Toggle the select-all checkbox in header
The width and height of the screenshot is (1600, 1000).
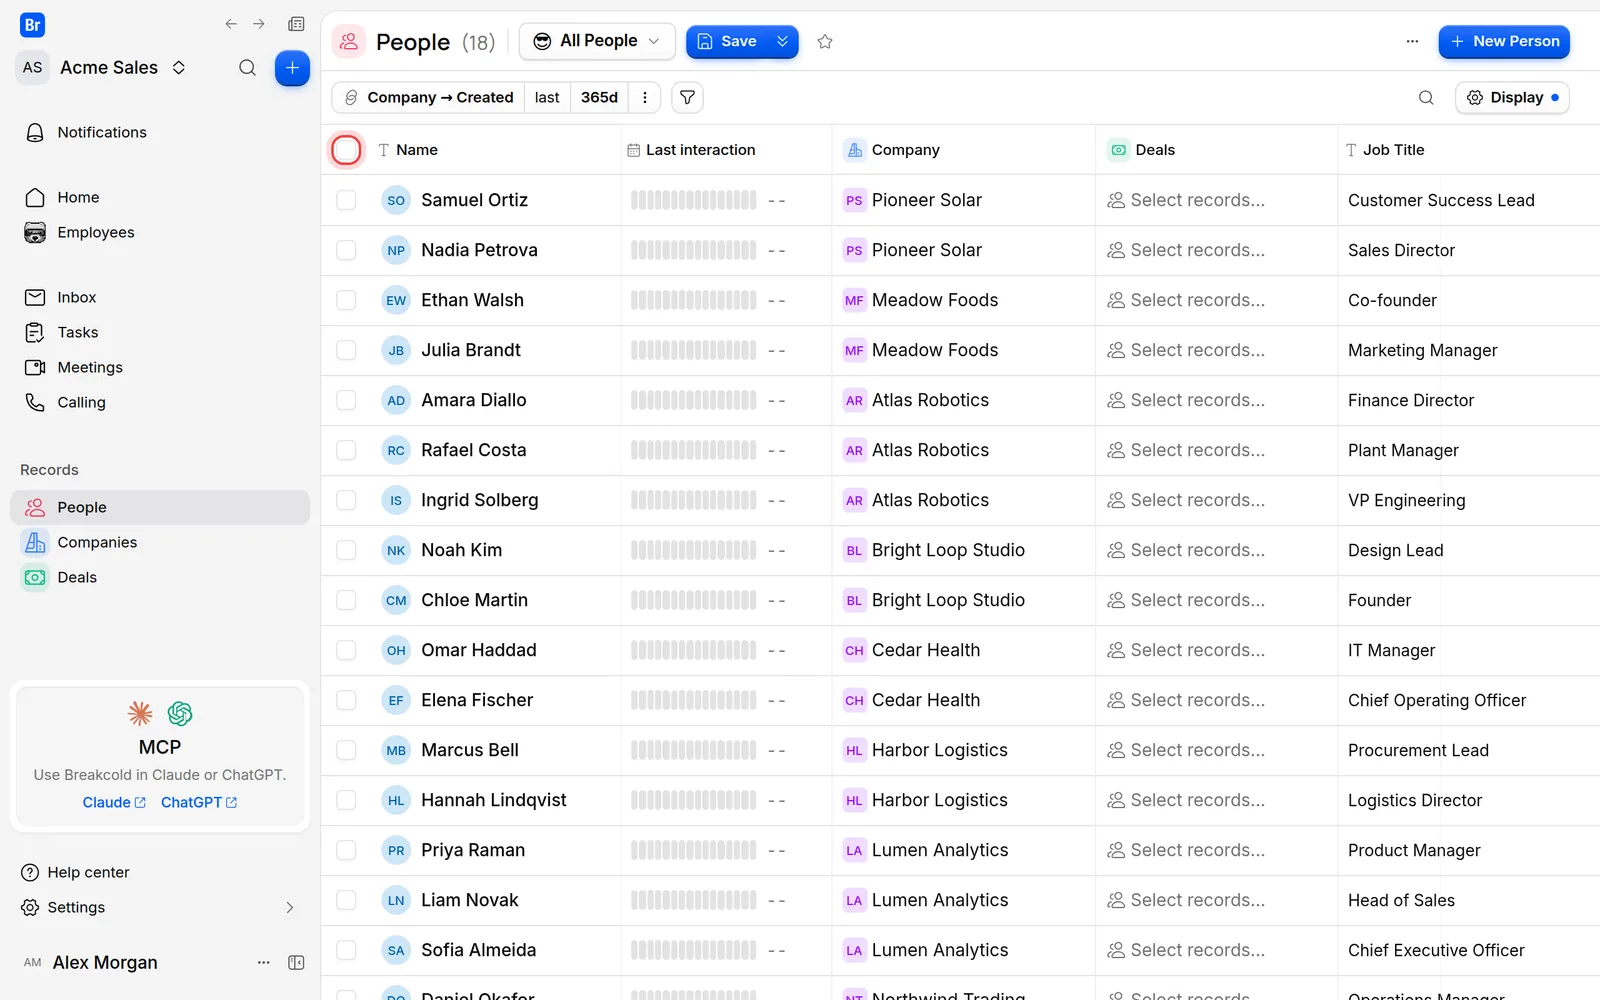[x=346, y=150]
